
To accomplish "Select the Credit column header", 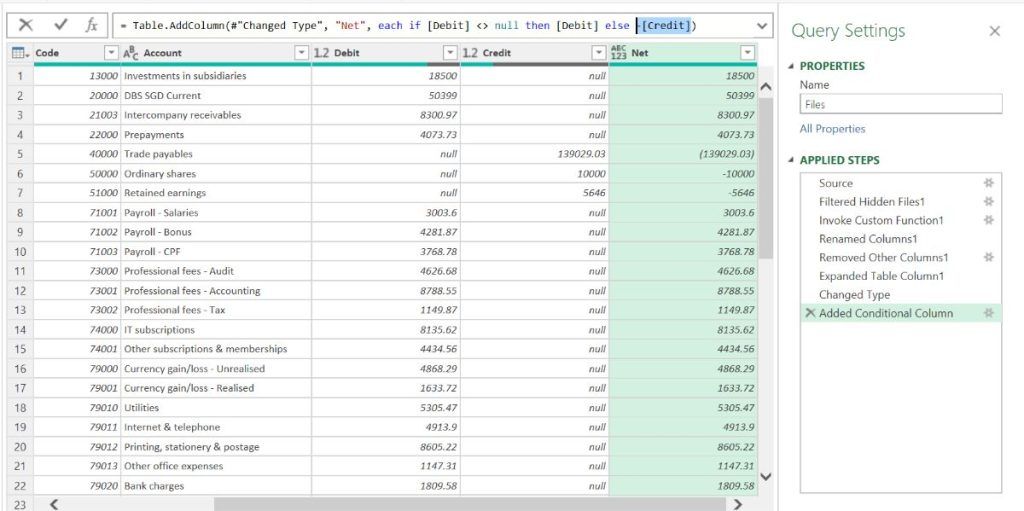I will pyautogui.click(x=536, y=53).
